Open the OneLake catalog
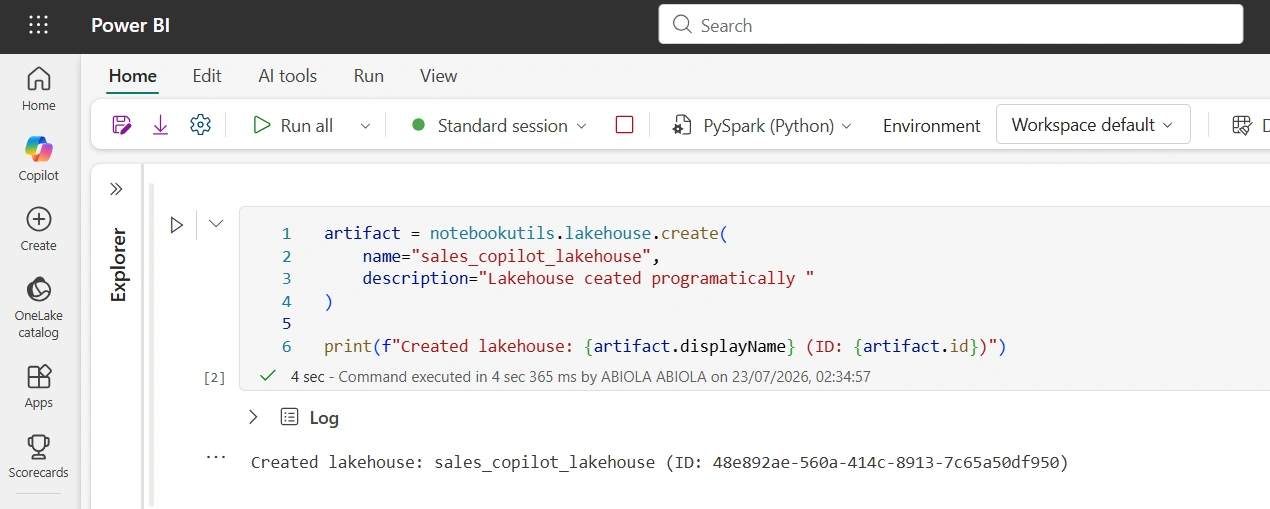The image size is (1270, 509). click(39, 307)
